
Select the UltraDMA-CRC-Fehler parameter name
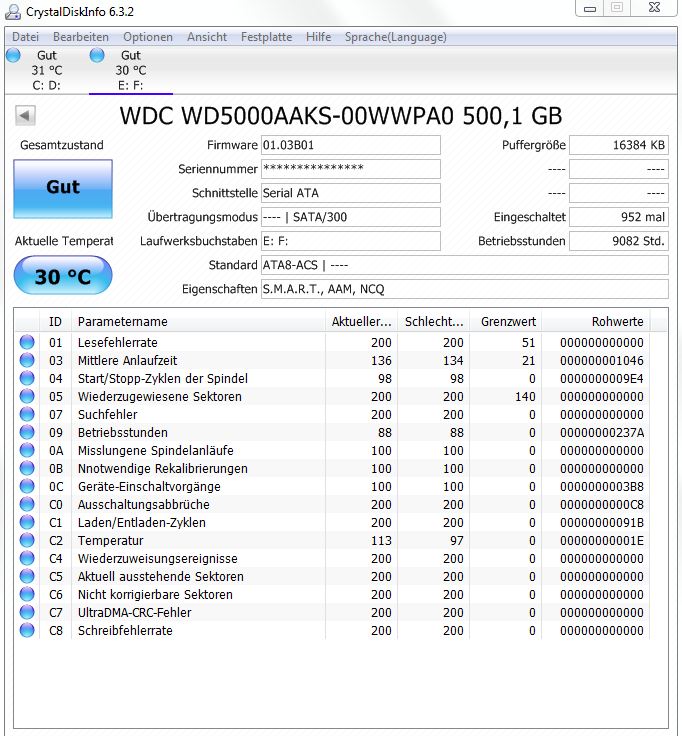(x=135, y=613)
